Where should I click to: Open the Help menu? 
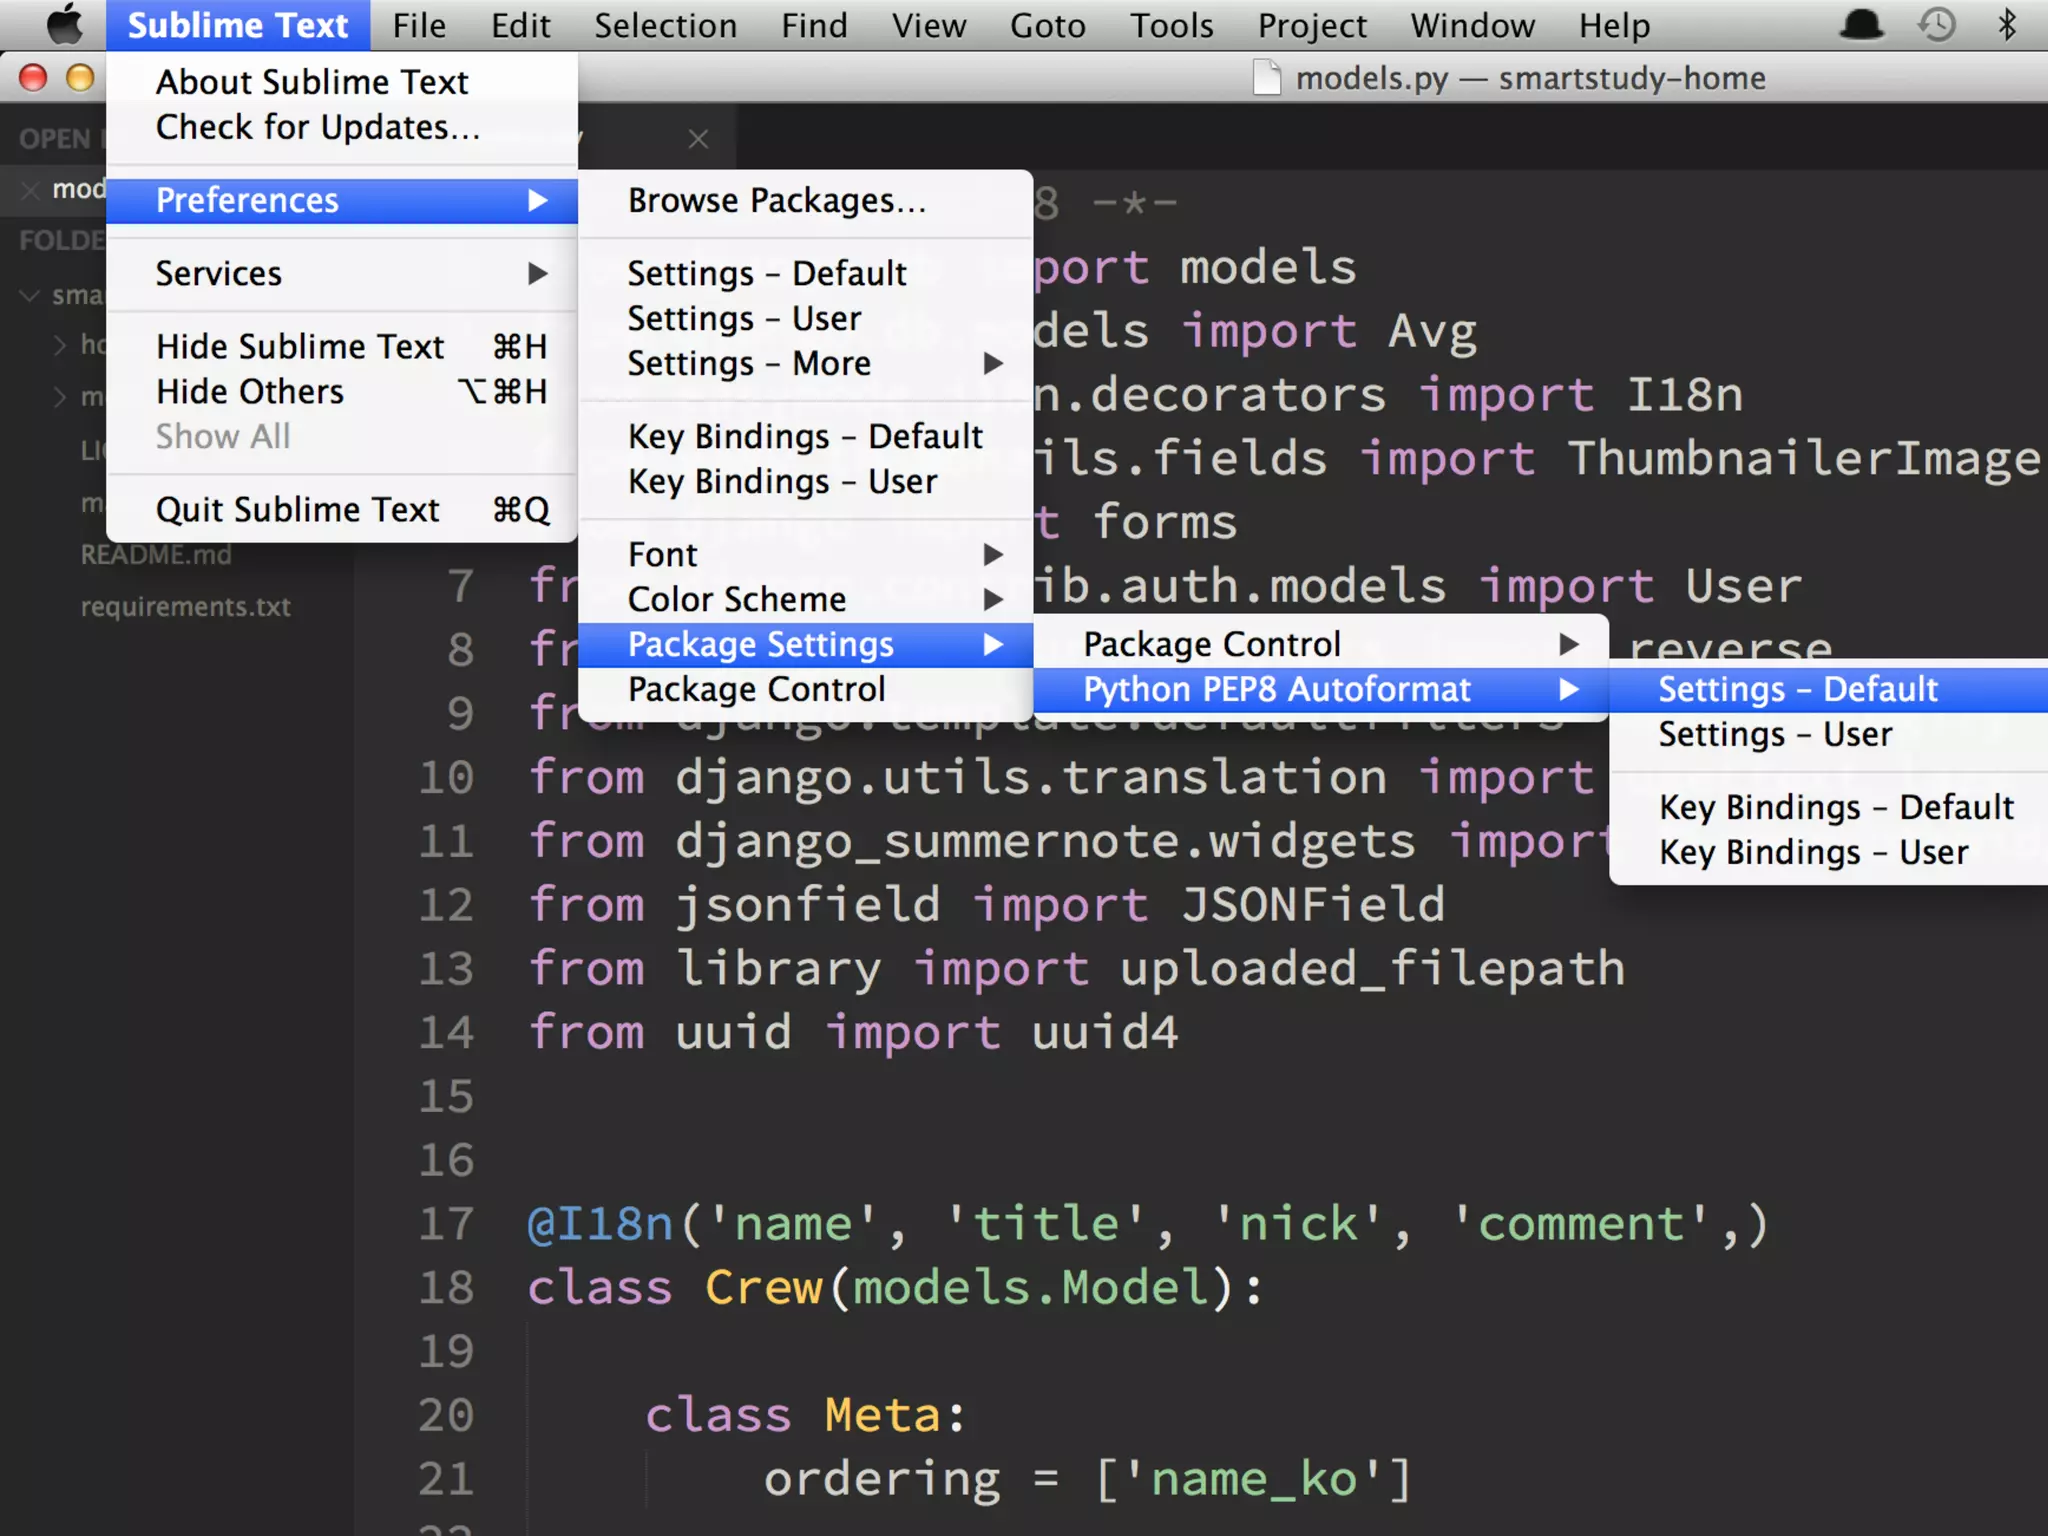coord(1614,25)
